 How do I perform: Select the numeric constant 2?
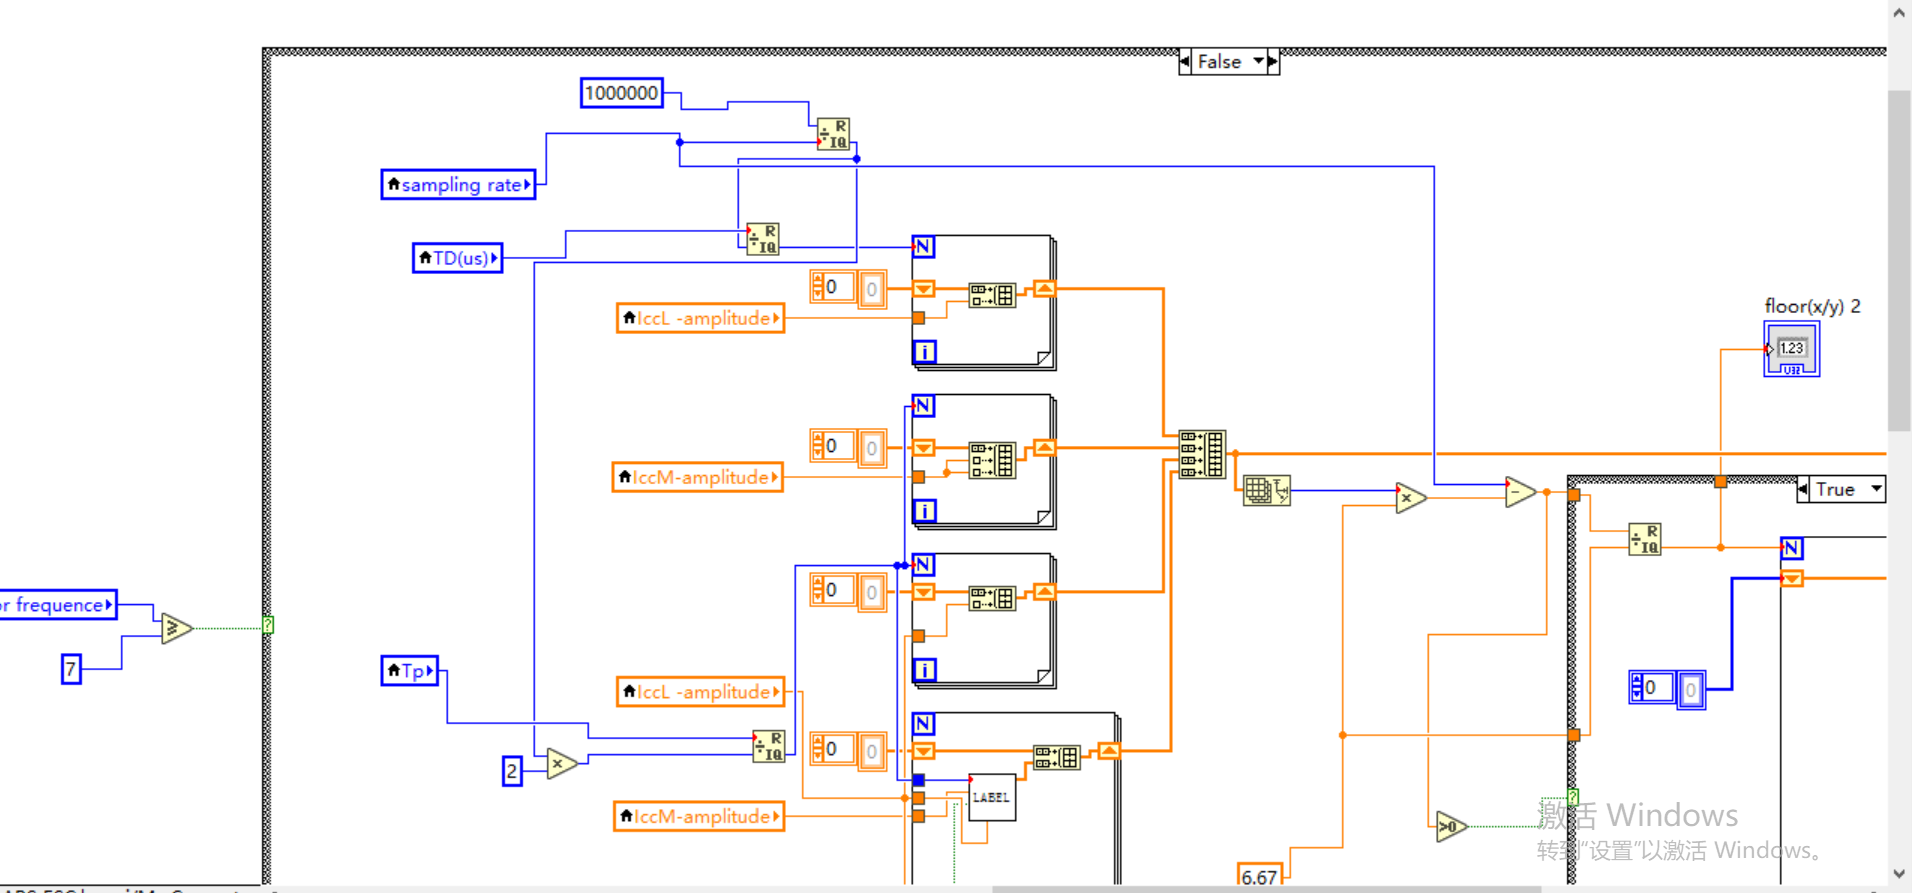pyautogui.click(x=512, y=770)
